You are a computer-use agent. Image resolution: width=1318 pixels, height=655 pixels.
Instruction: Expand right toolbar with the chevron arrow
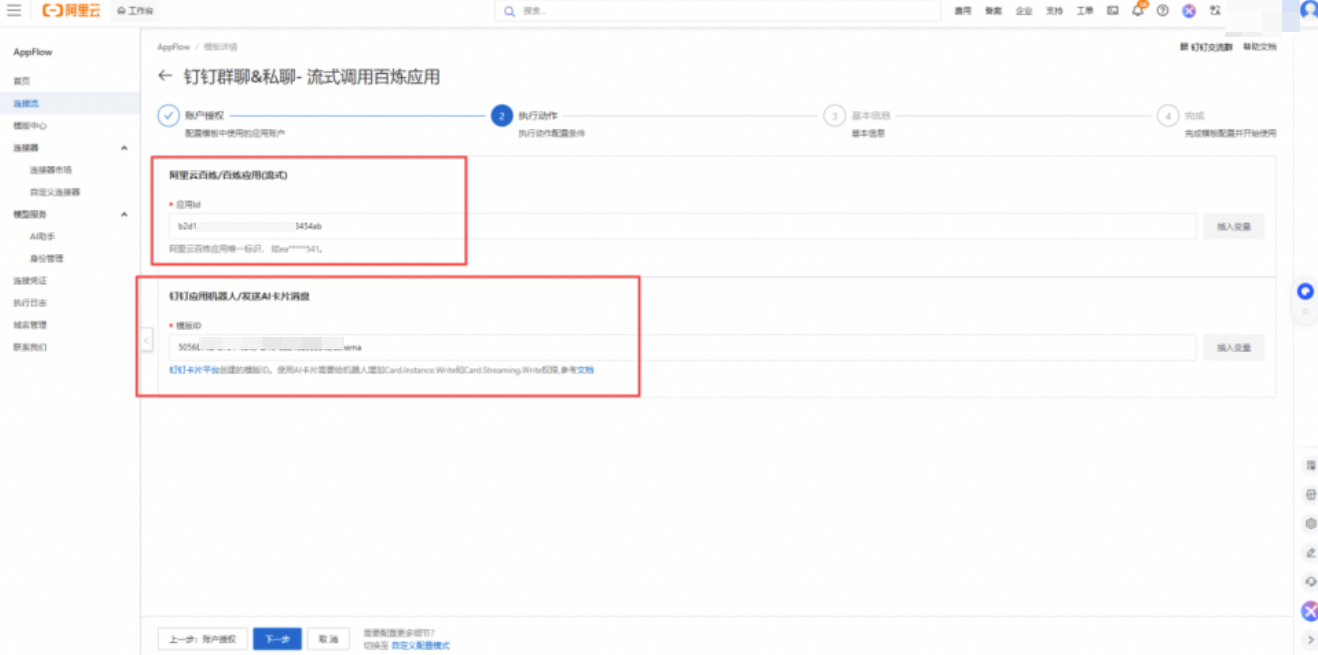point(1310,640)
